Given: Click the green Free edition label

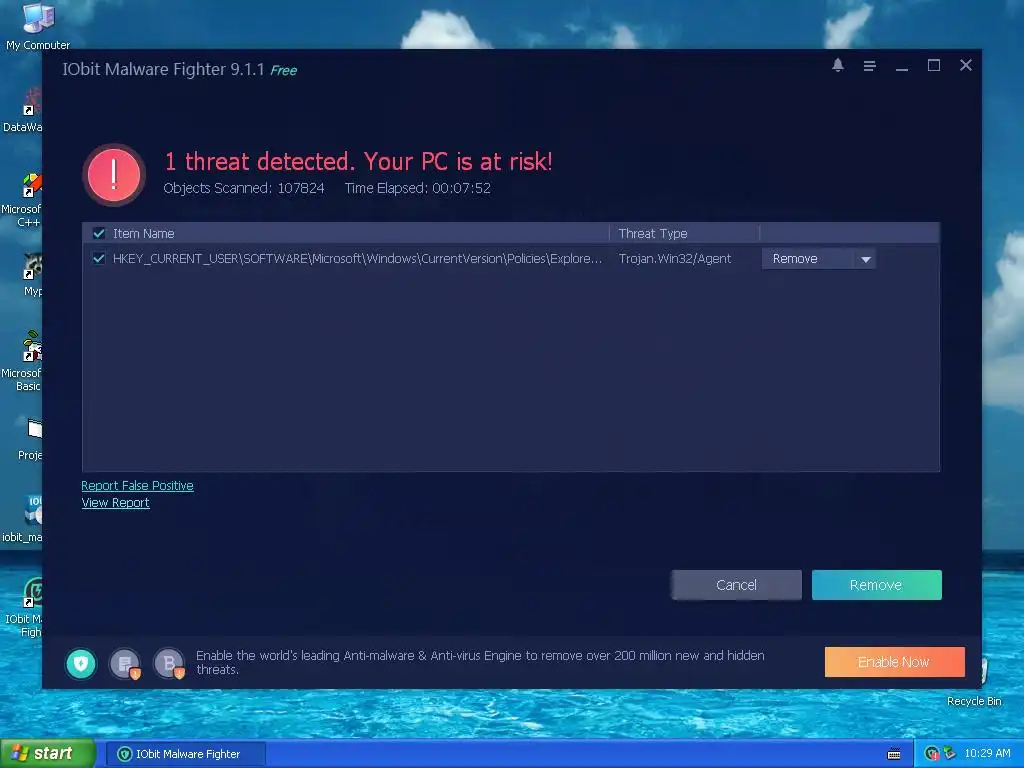Looking at the screenshot, I should pyautogui.click(x=283, y=71).
